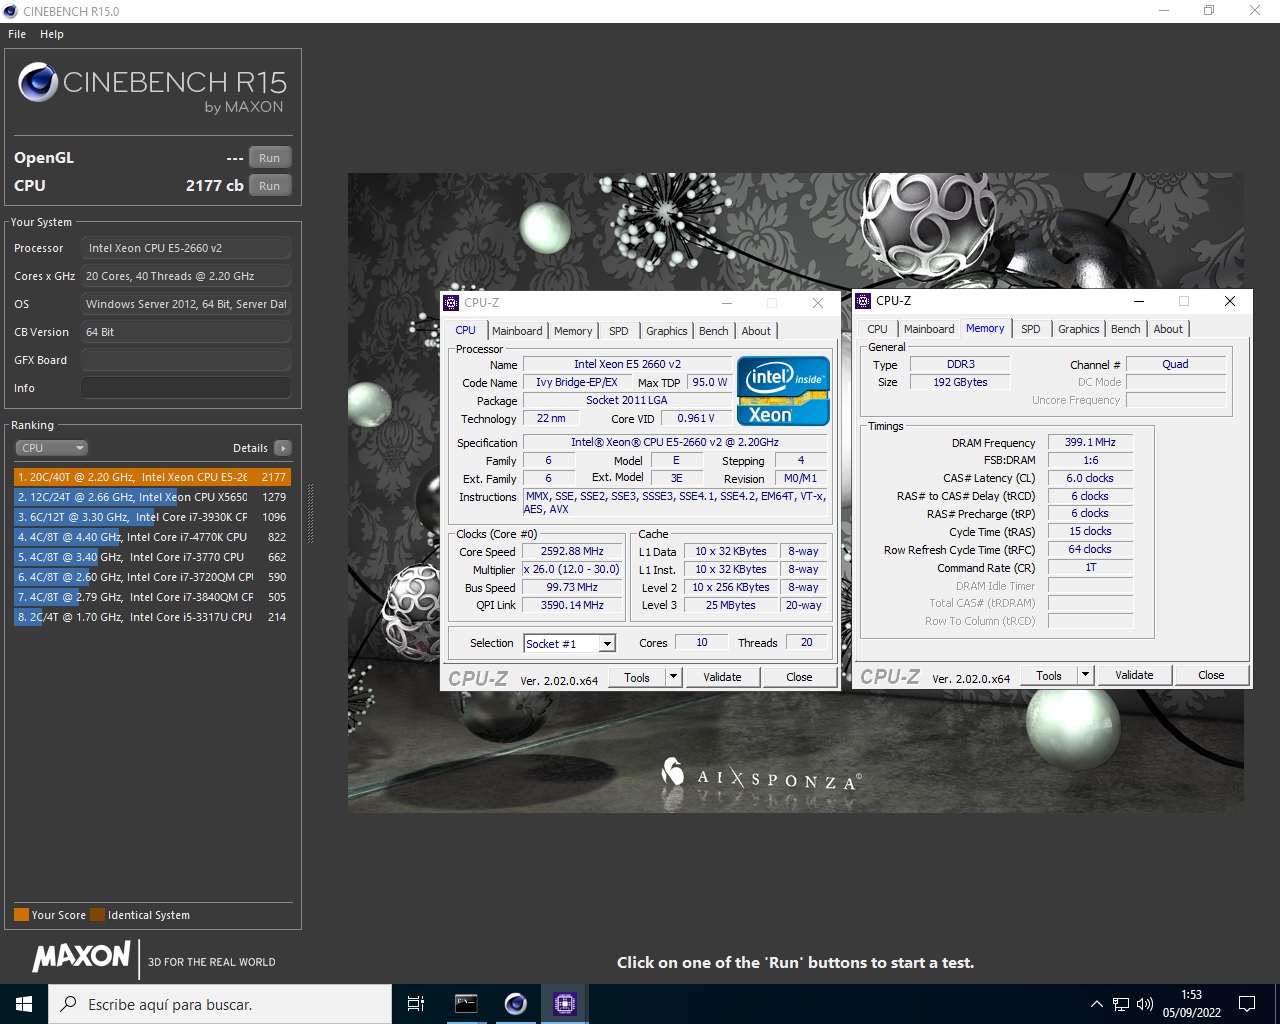Click Tools button in left CPU-Z window
Image resolution: width=1280 pixels, height=1024 pixels.
coord(637,677)
